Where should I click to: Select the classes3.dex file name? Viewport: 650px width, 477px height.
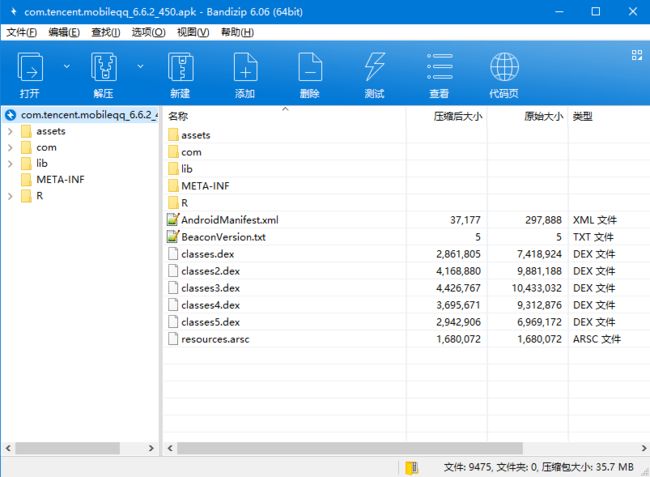click(x=211, y=288)
